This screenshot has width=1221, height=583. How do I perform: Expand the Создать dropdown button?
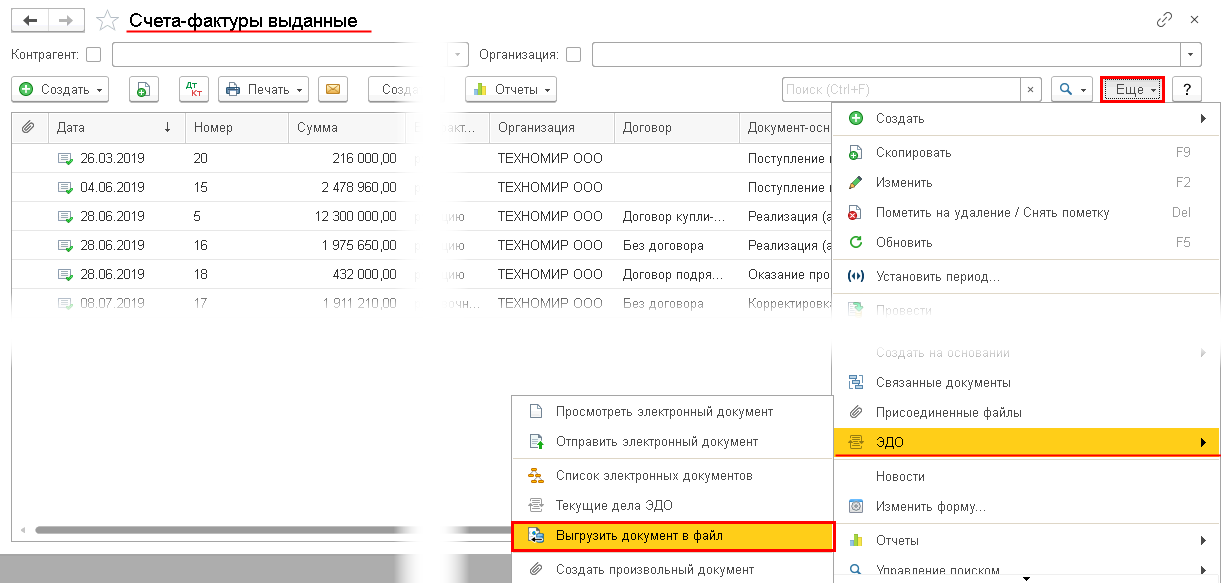pyautogui.click(x=61, y=89)
